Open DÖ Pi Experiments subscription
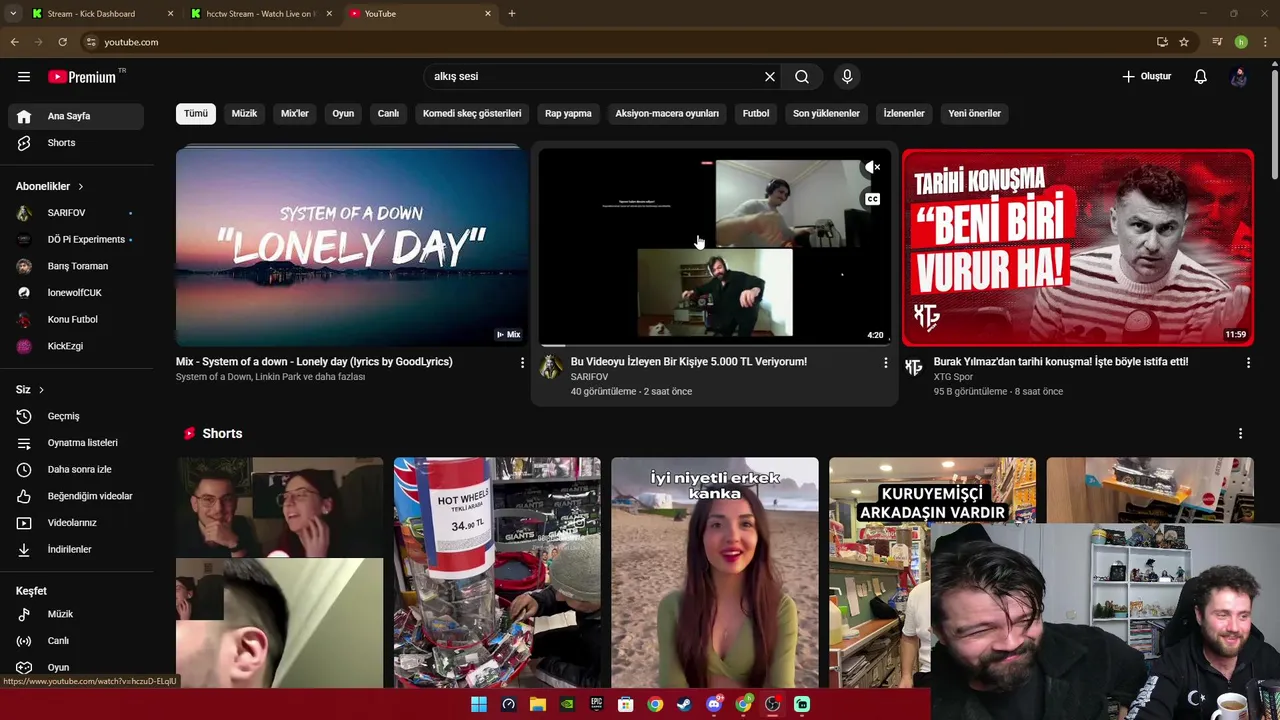Image resolution: width=1280 pixels, height=720 pixels. tap(76, 240)
